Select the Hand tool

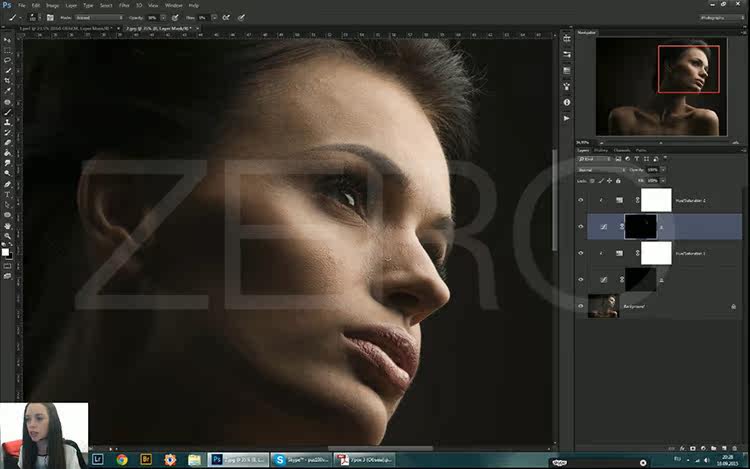[x=7, y=225]
